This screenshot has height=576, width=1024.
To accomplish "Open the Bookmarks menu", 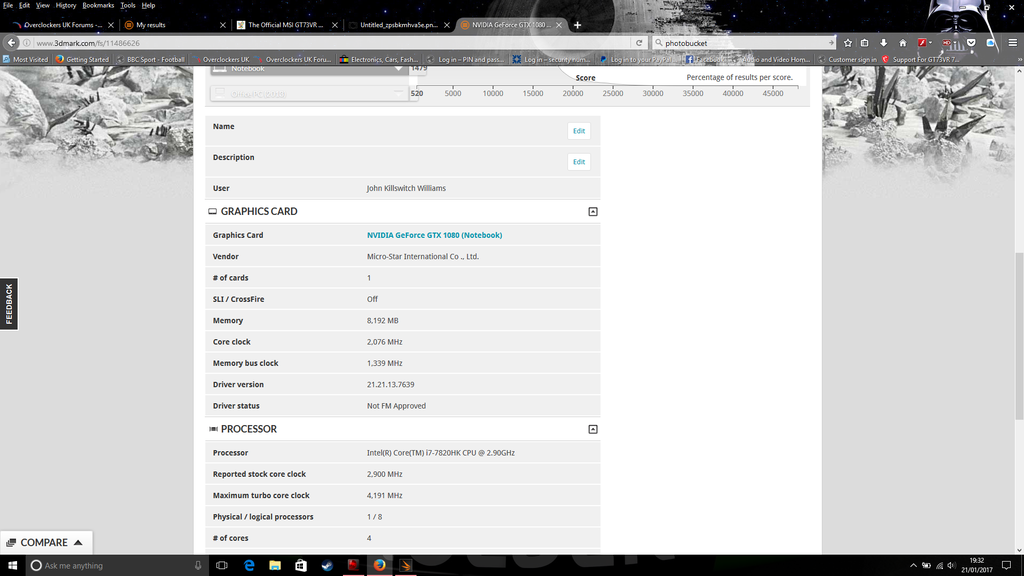I will 99,5.
